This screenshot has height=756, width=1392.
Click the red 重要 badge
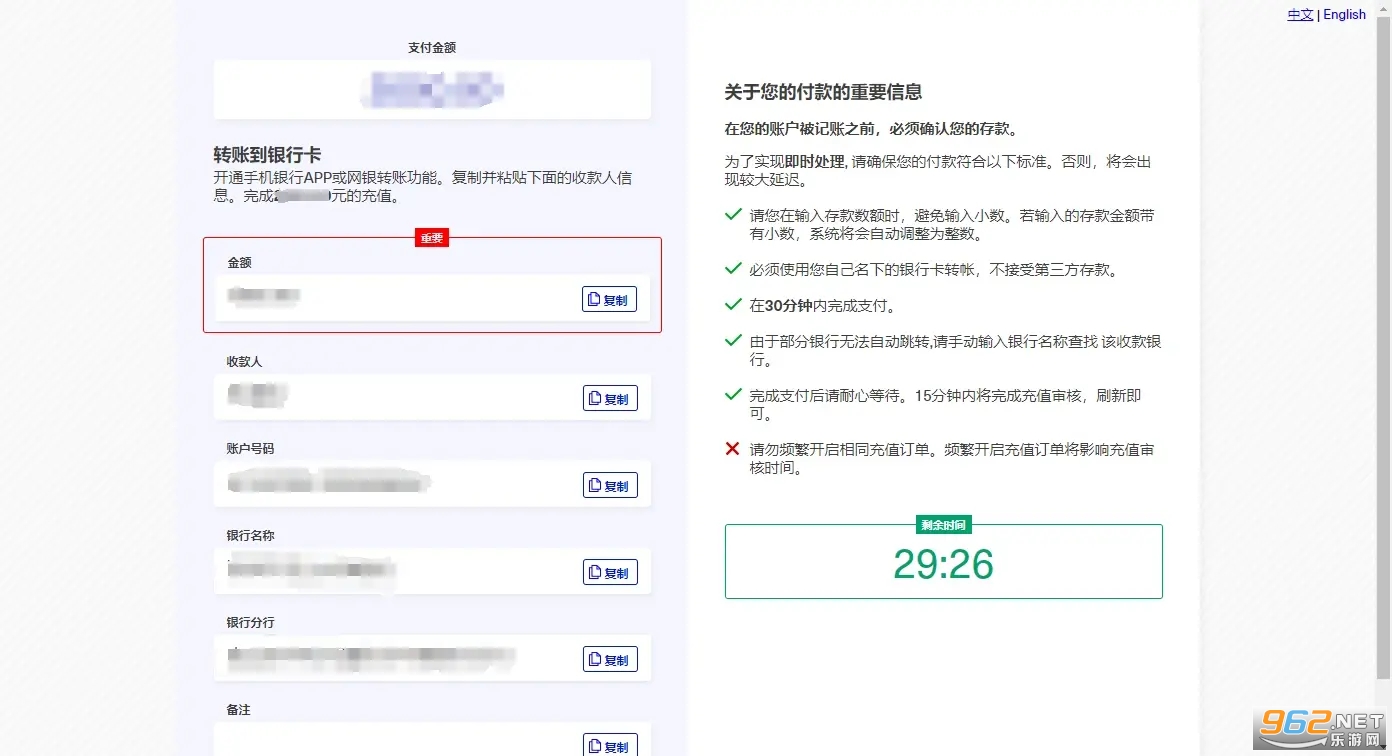(x=432, y=238)
